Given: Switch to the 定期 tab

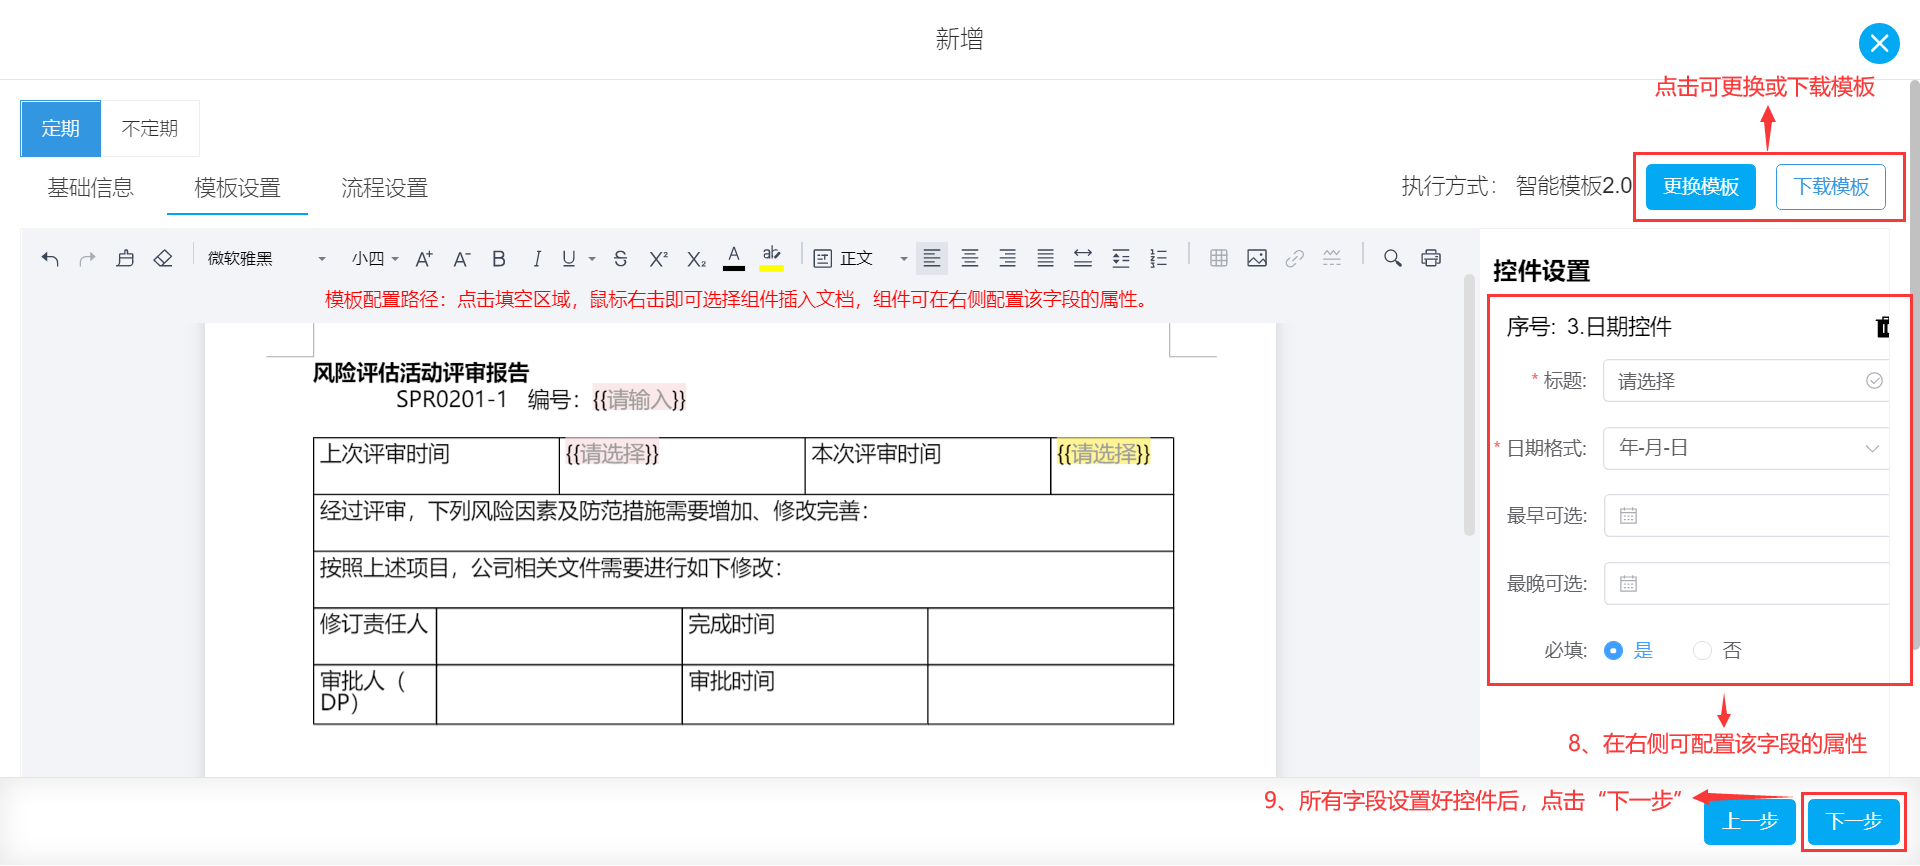Looking at the screenshot, I should point(61,129).
